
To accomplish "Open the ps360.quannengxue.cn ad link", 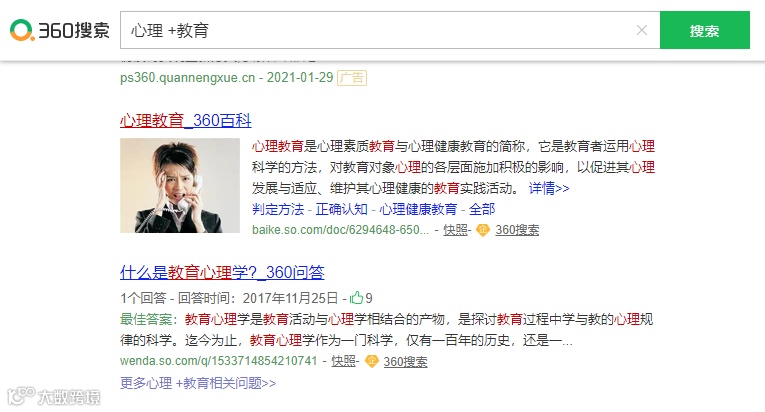I will (187, 78).
